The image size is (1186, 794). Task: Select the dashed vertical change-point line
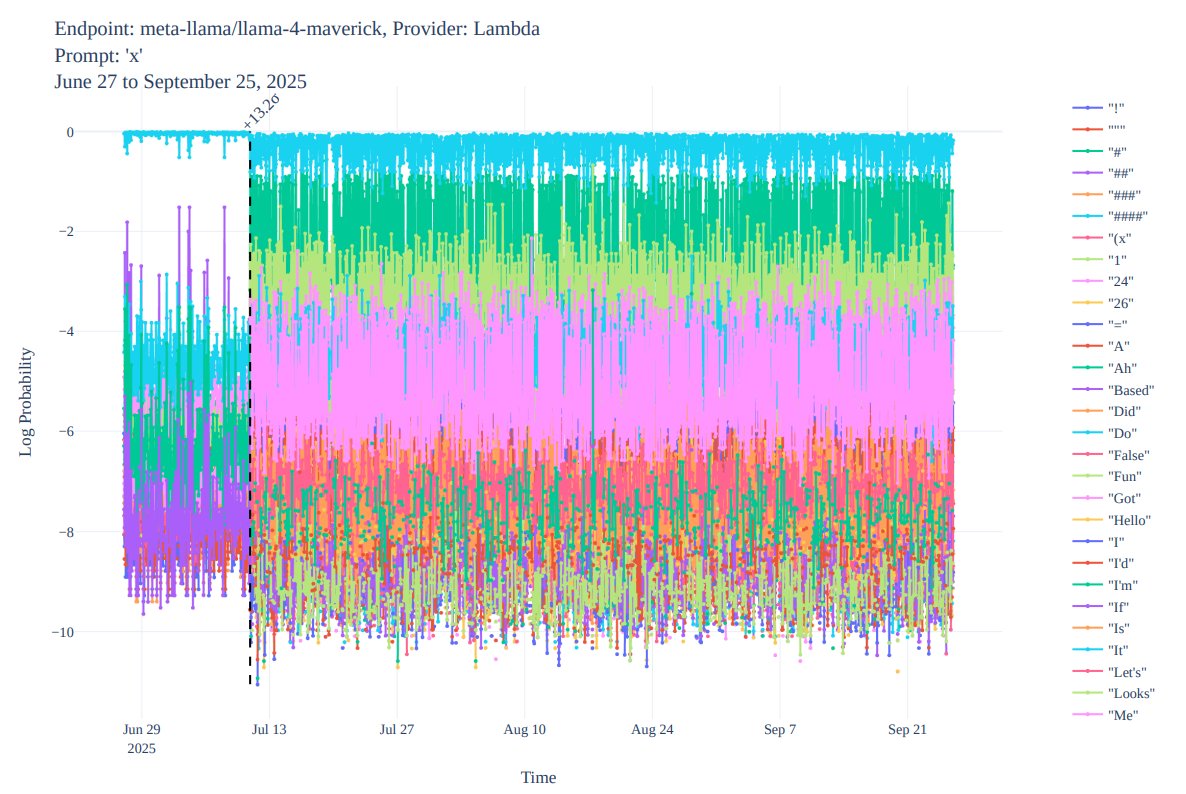(250, 408)
